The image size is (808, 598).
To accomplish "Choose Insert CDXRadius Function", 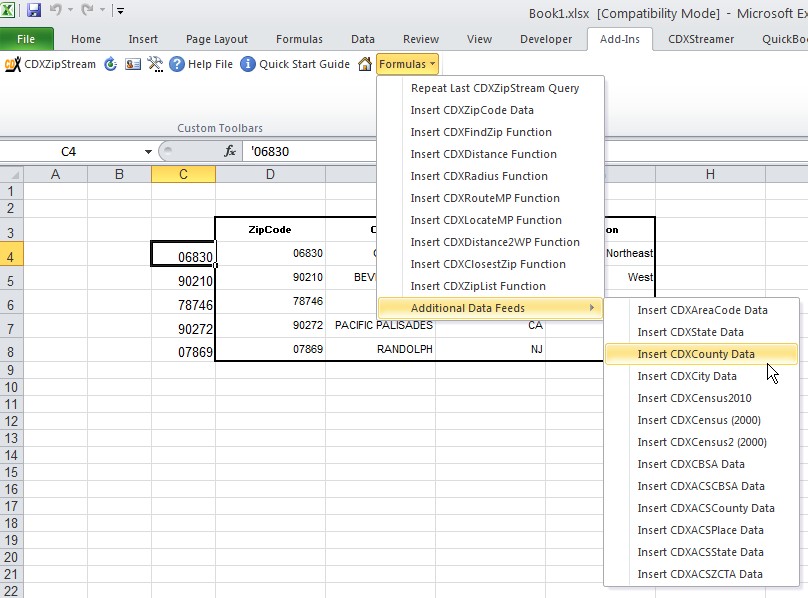I will pos(490,176).
